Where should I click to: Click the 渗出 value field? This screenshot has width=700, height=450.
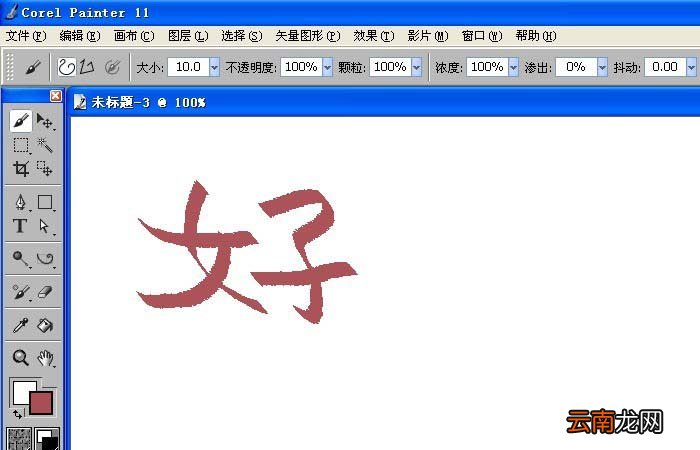point(576,67)
